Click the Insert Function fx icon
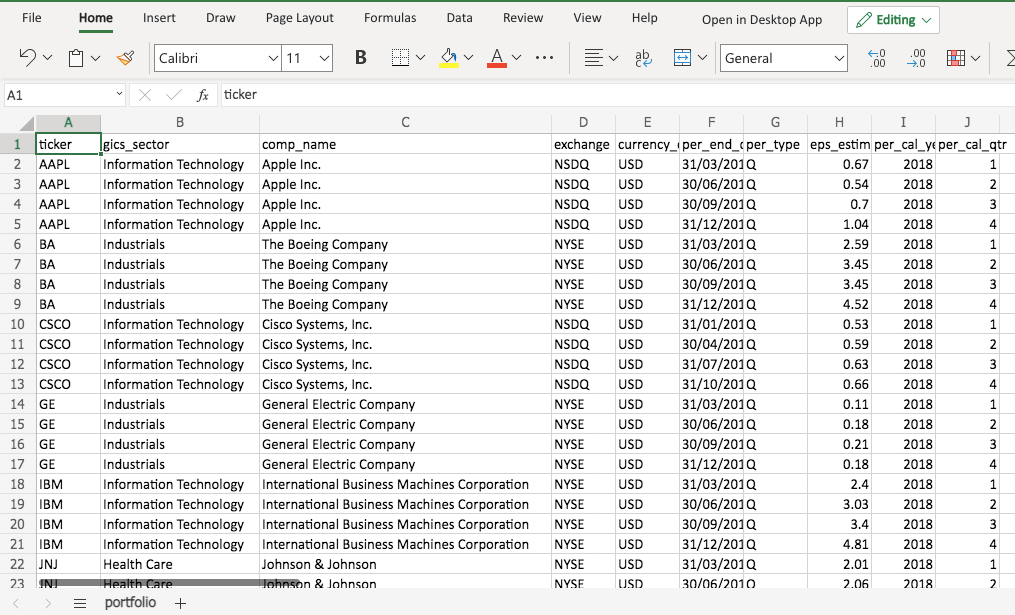The height and width of the screenshot is (615, 1015). (203, 95)
